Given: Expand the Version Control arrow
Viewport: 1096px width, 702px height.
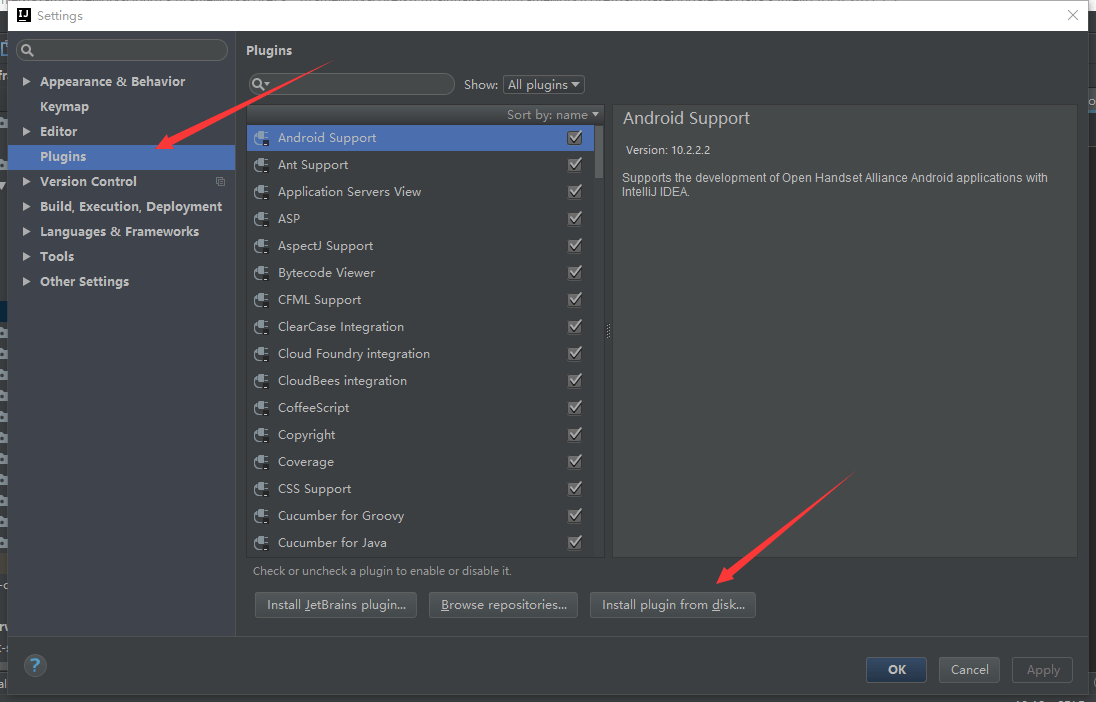Looking at the screenshot, I should tap(27, 182).
